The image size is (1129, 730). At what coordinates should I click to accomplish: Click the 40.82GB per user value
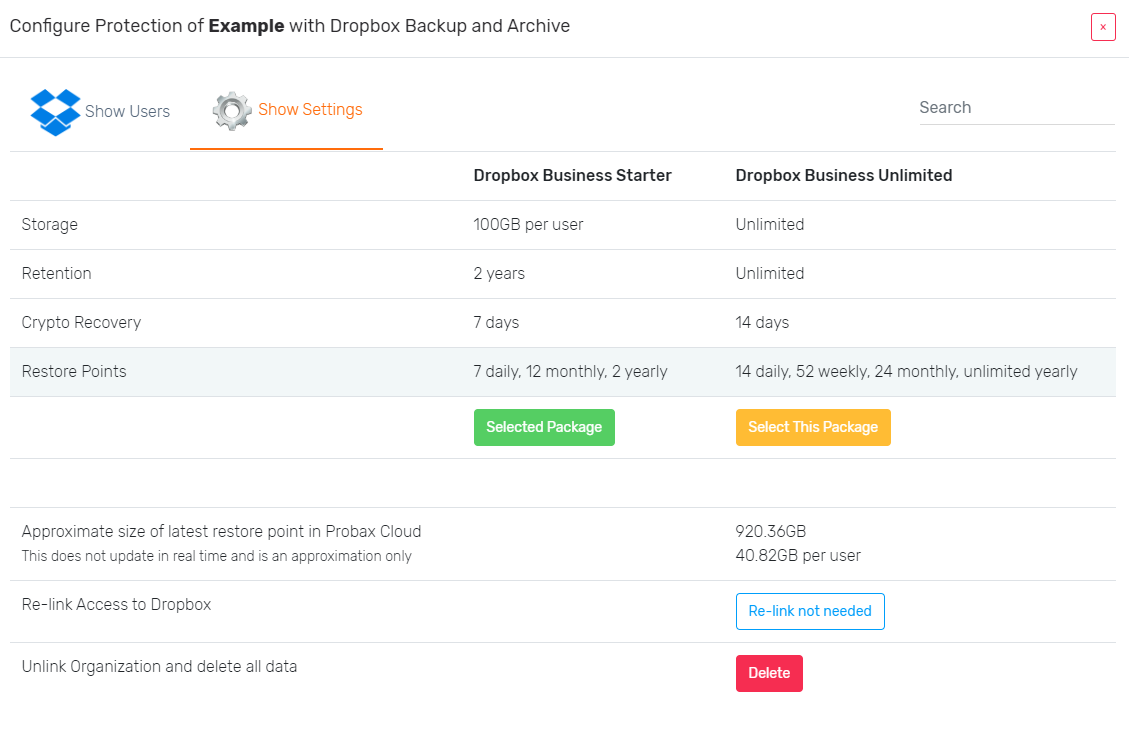[x=799, y=556]
